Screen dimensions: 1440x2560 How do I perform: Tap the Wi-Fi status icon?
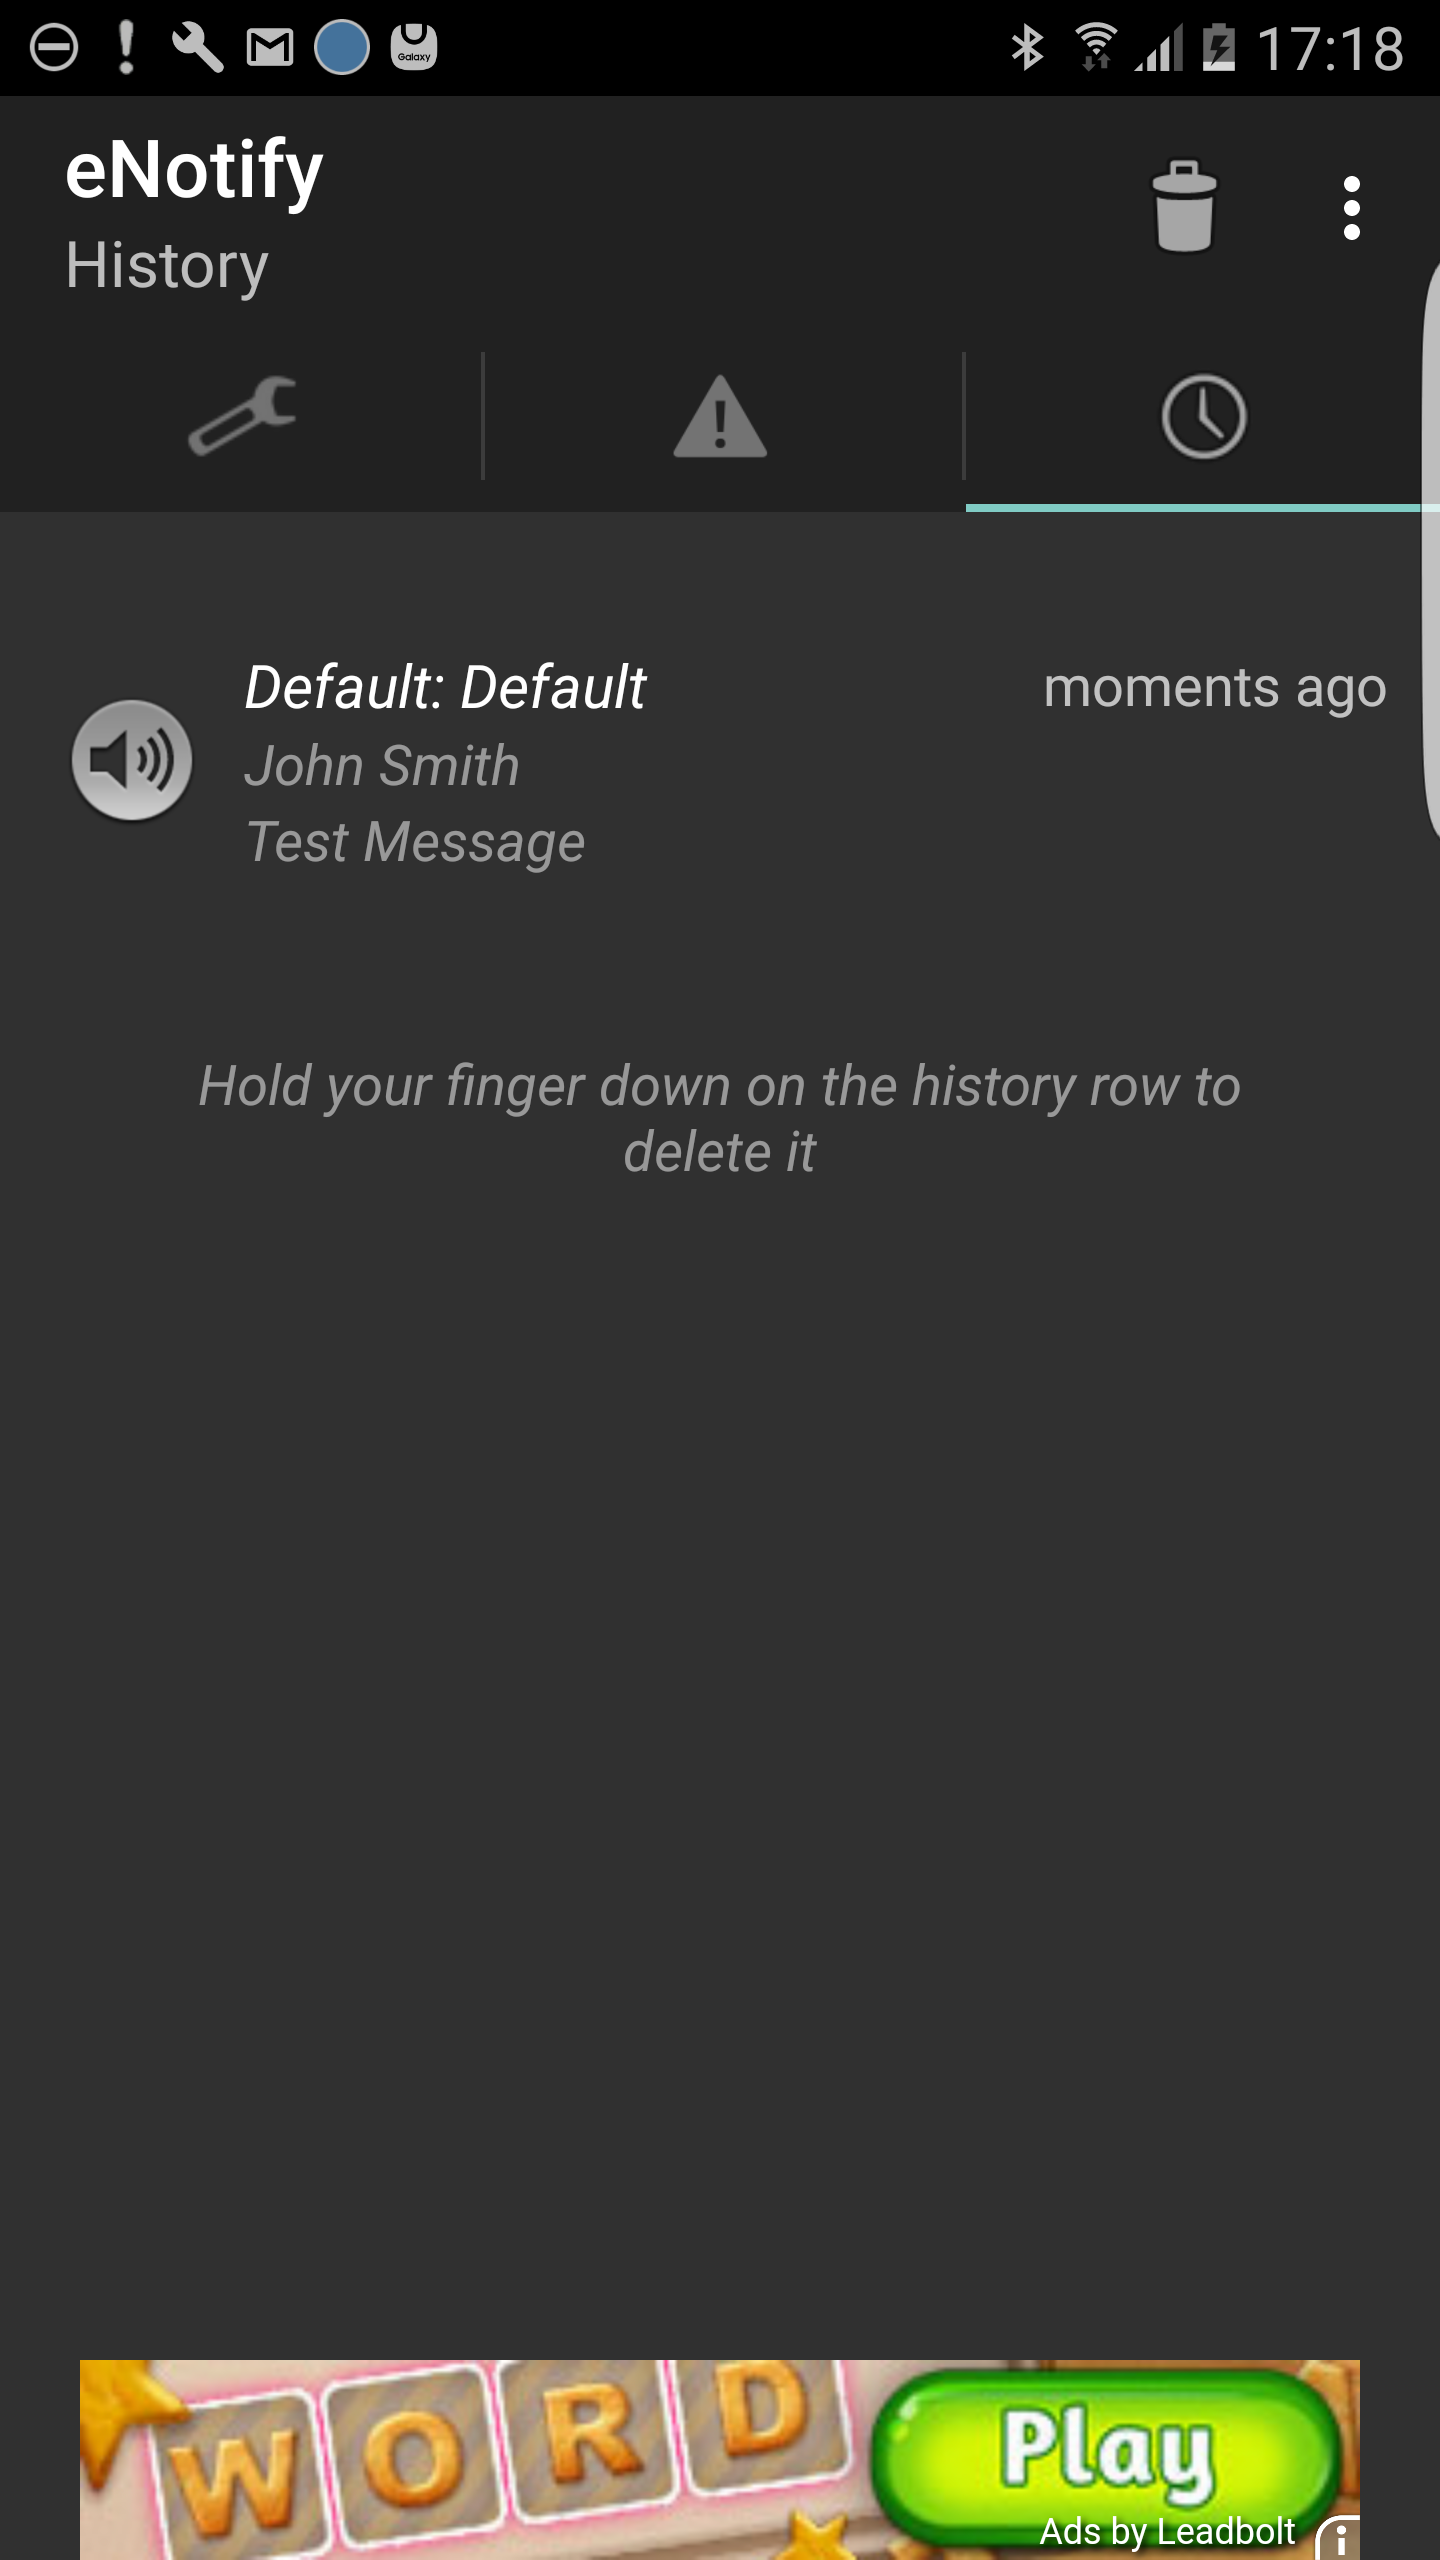(x=1095, y=46)
